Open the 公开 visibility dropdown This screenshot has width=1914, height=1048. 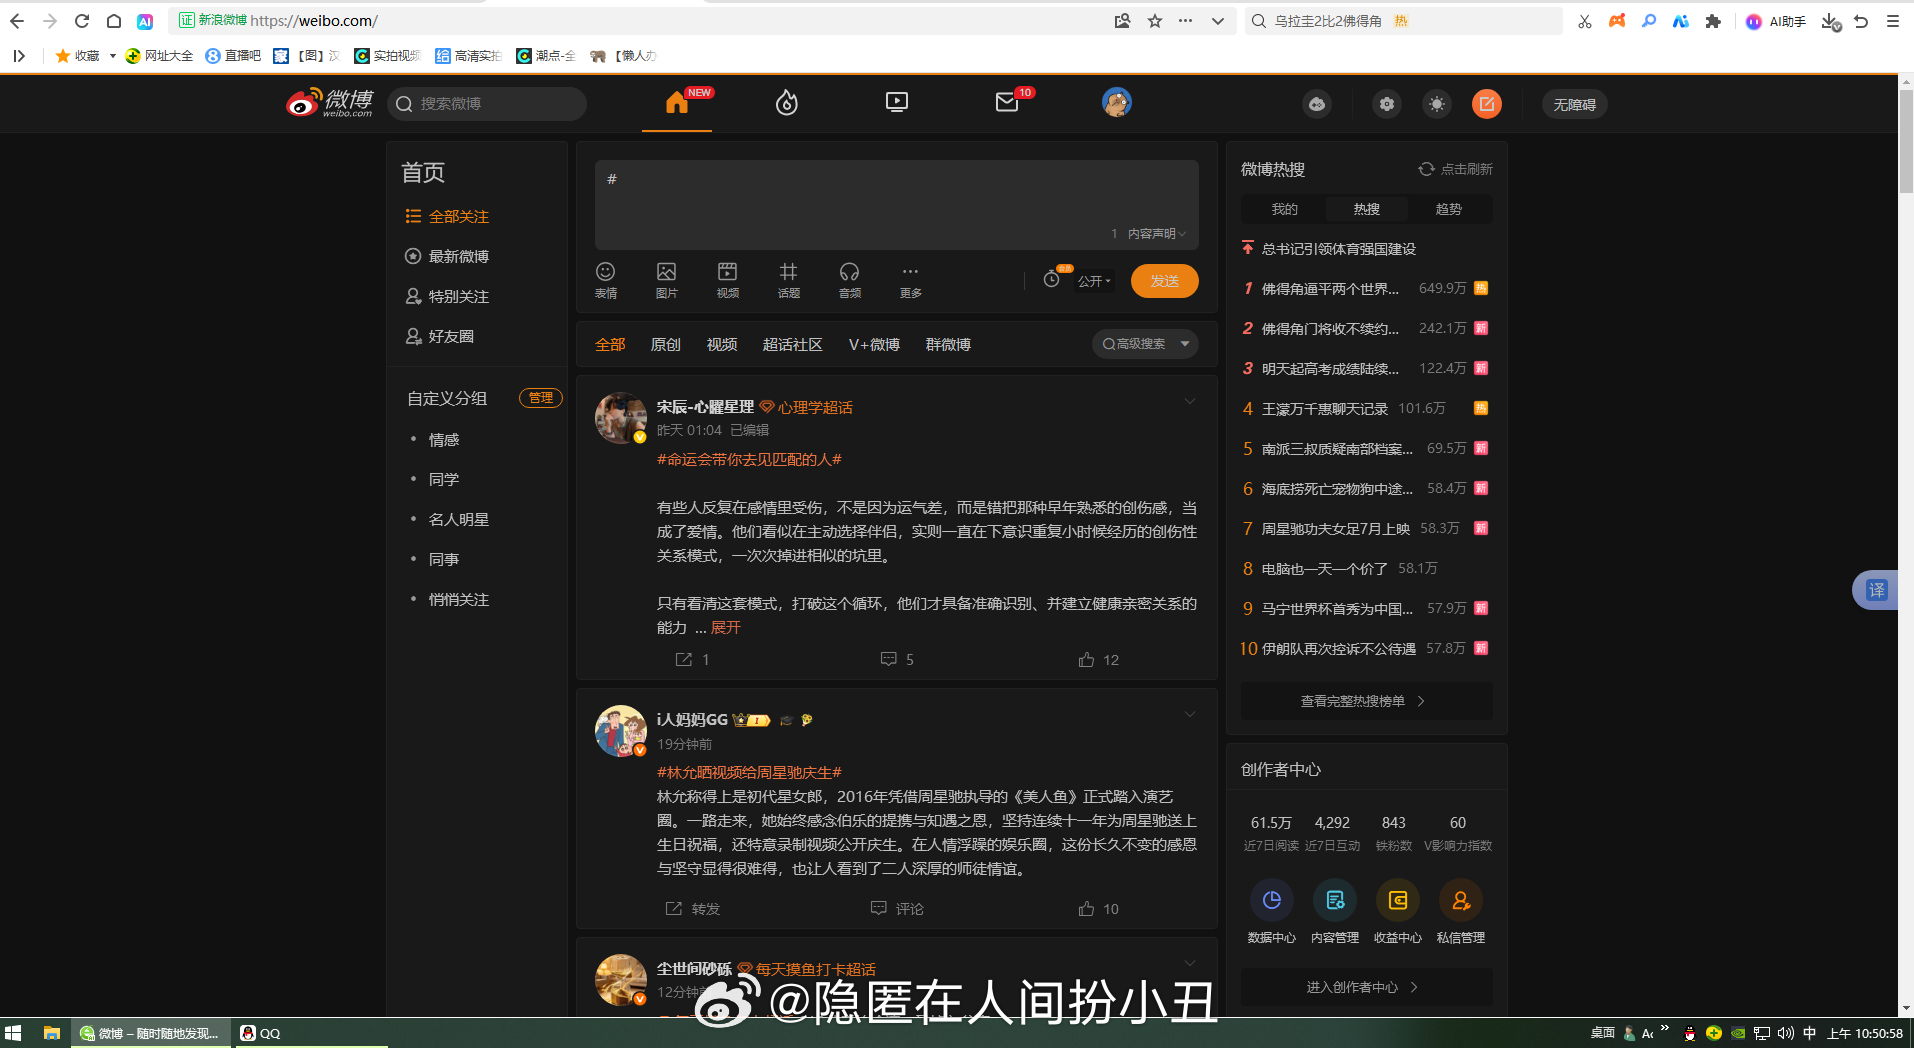click(1094, 282)
